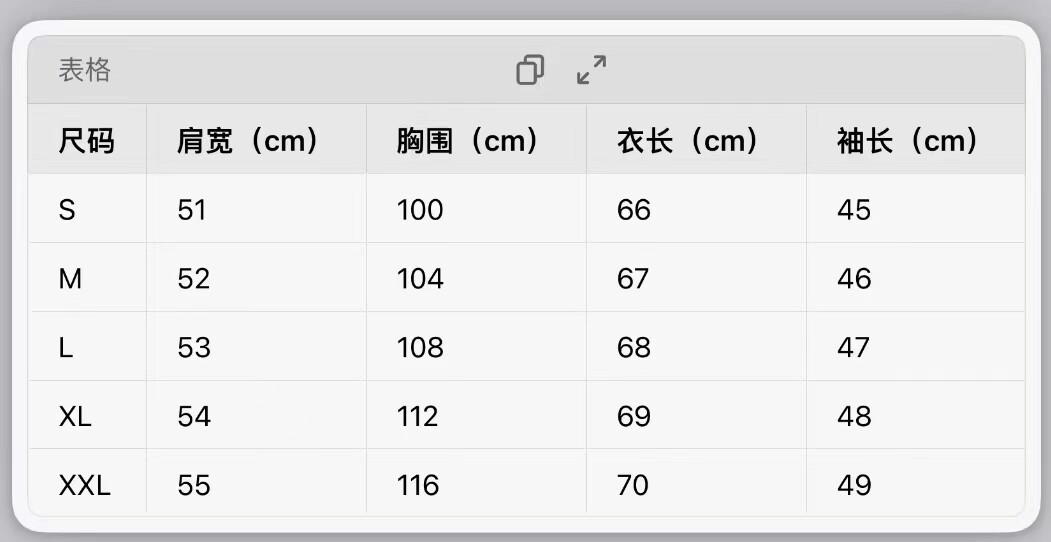Screen dimensions: 1051x542
Task: Click the copy table icon
Action: (530, 70)
